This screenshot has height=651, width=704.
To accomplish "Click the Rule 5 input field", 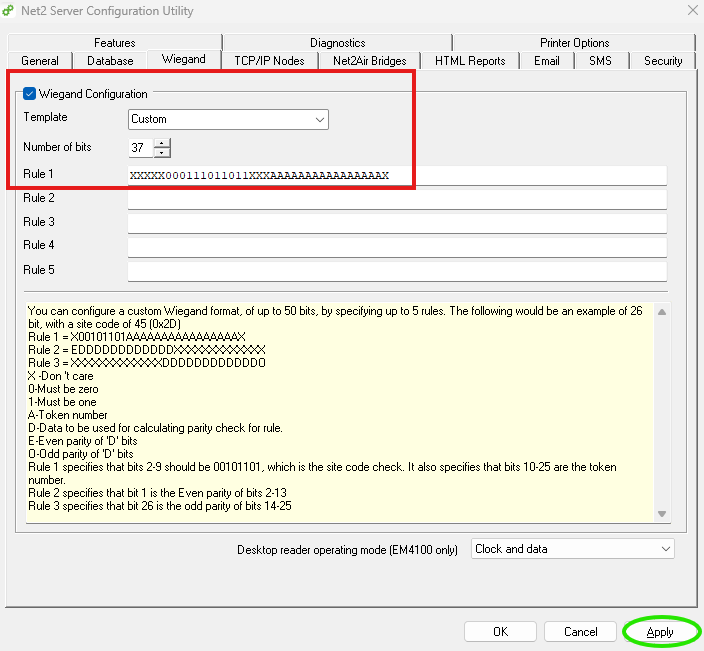I will click(x=397, y=271).
